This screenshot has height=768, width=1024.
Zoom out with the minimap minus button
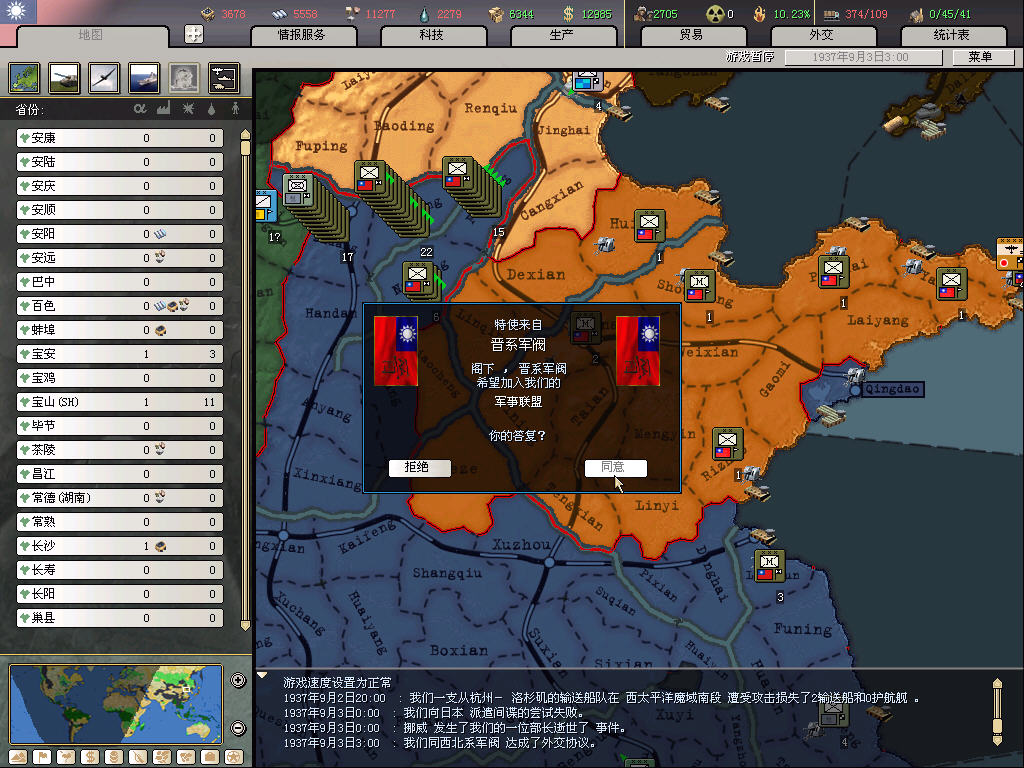238,728
